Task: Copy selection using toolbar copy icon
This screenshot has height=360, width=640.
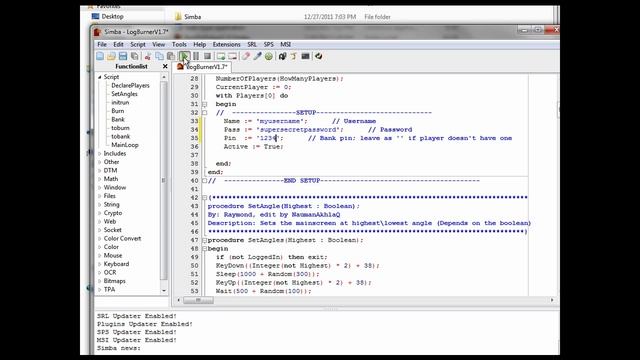Action: tap(160, 56)
